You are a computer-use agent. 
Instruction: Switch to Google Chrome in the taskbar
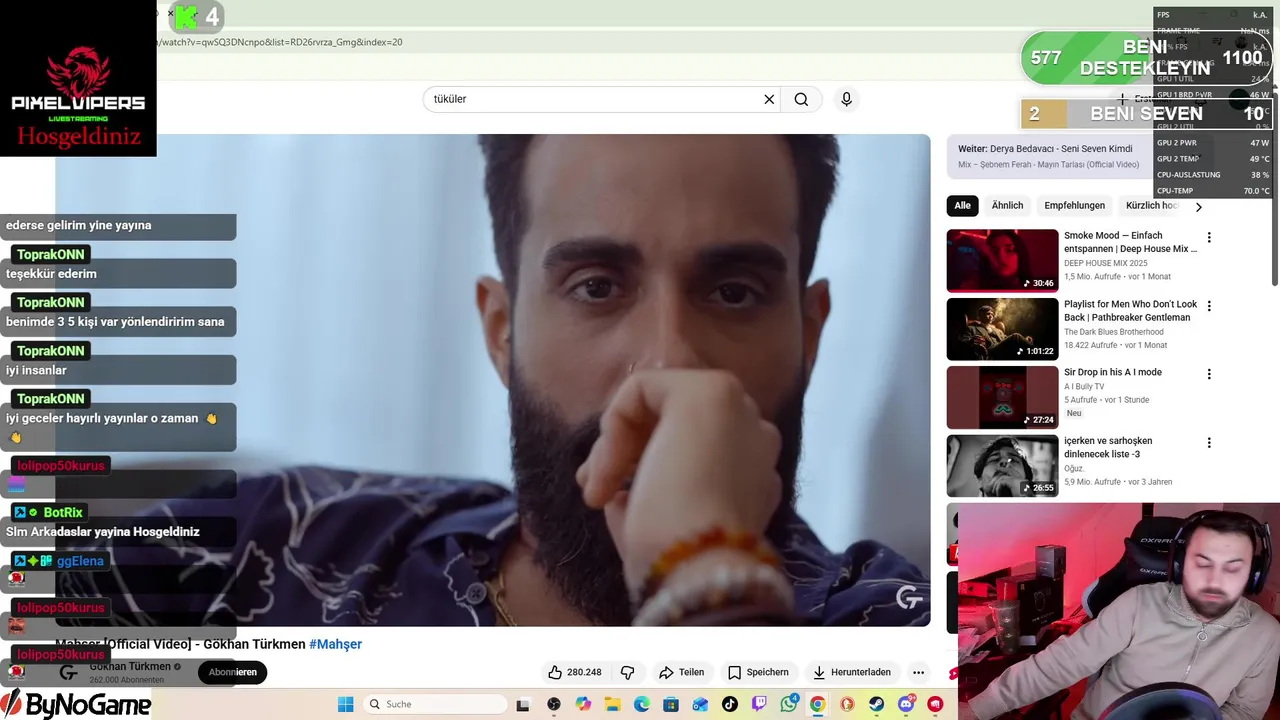pos(818,704)
